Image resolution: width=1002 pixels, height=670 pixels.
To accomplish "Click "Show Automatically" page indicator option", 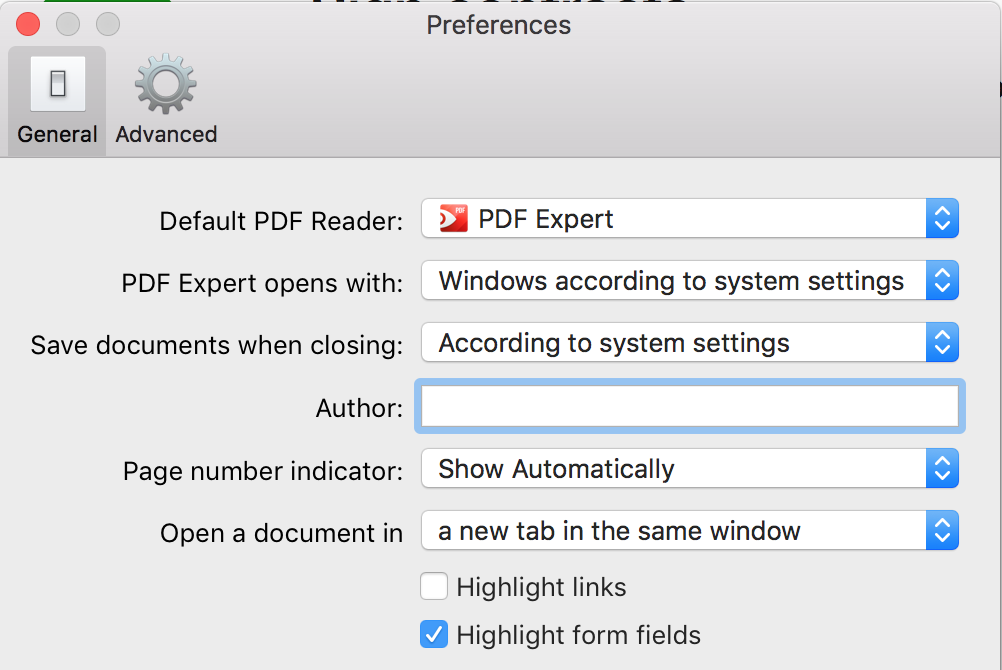I will [x=556, y=469].
